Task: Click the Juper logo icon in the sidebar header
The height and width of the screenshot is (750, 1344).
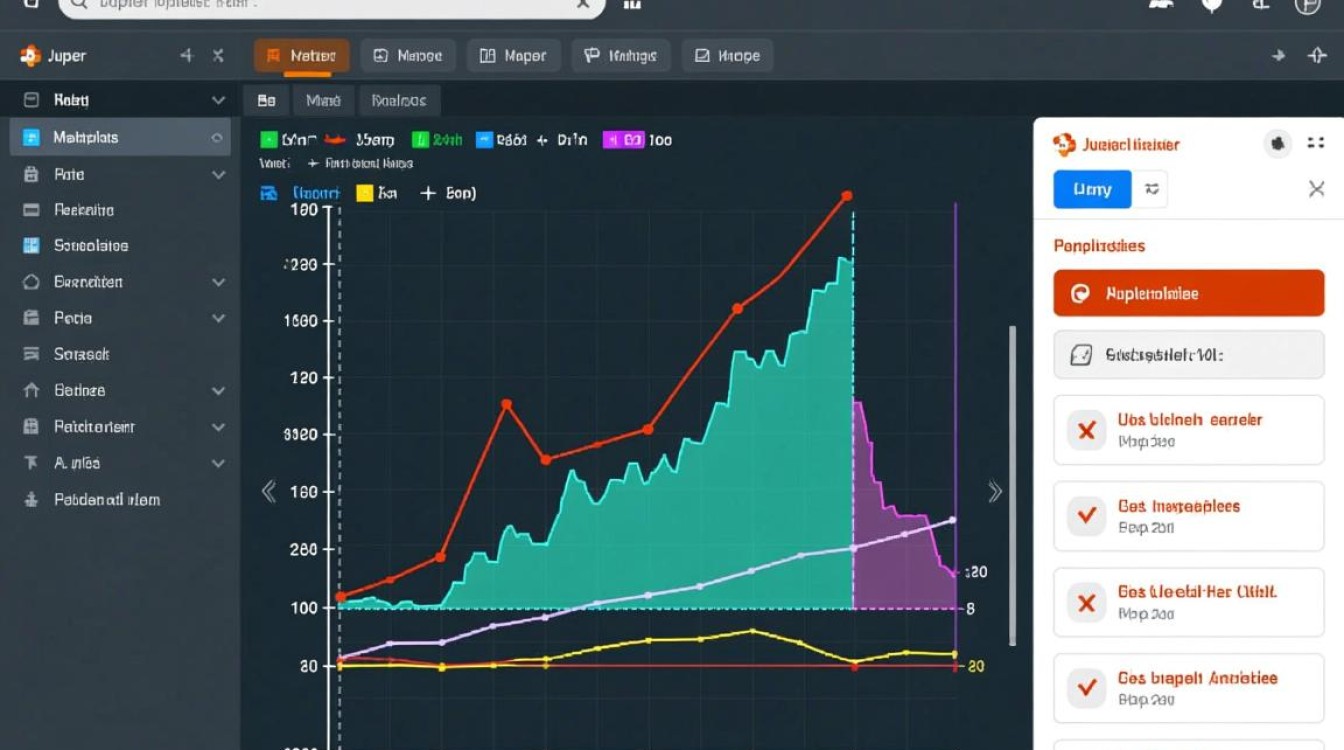Action: coord(30,57)
